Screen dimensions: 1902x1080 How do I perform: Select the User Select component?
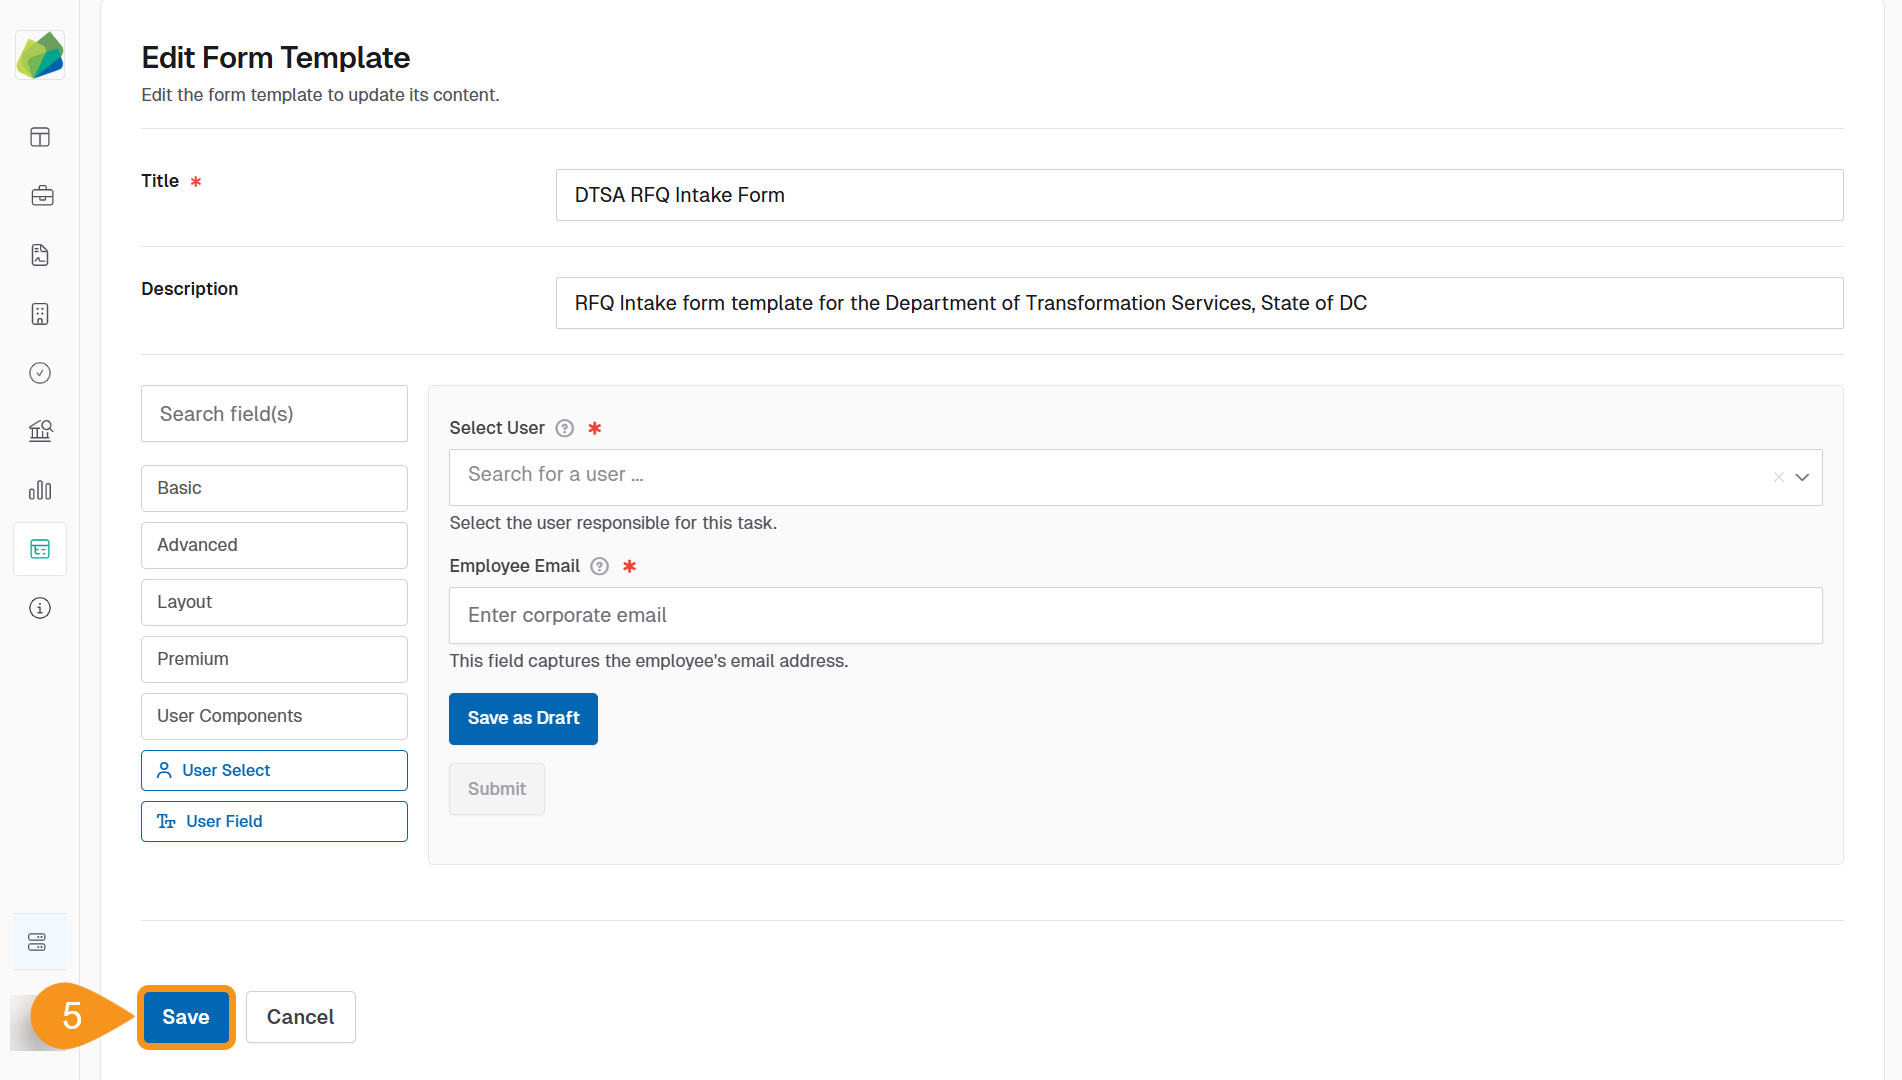[x=273, y=770]
